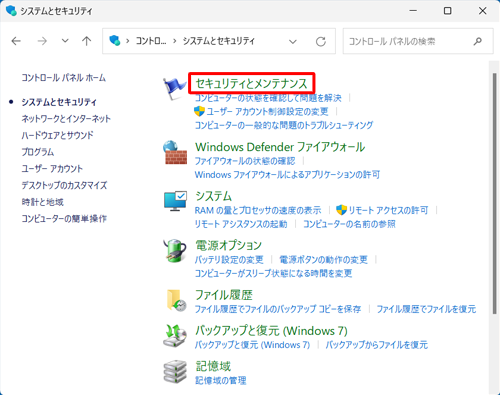Click blue バックアップと復元 (Windows 7) sublink
Image resolution: width=500 pixels, height=395 pixels.
(252, 345)
